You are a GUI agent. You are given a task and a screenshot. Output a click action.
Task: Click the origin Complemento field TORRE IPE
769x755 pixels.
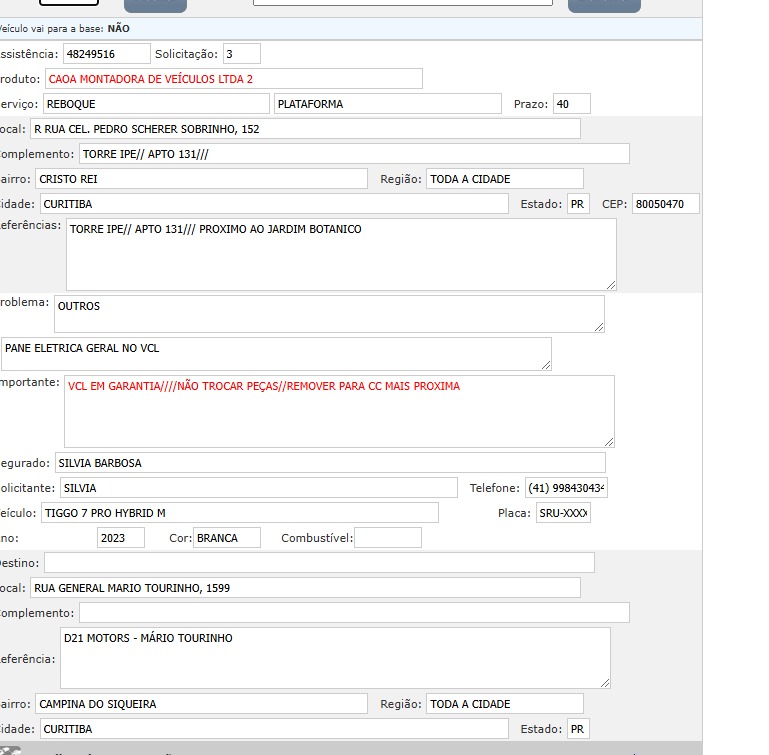tap(354, 154)
